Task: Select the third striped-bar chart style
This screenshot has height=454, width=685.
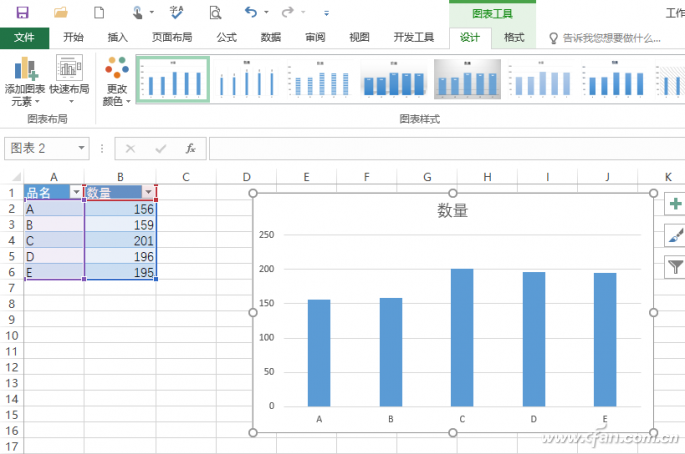Action: point(320,79)
